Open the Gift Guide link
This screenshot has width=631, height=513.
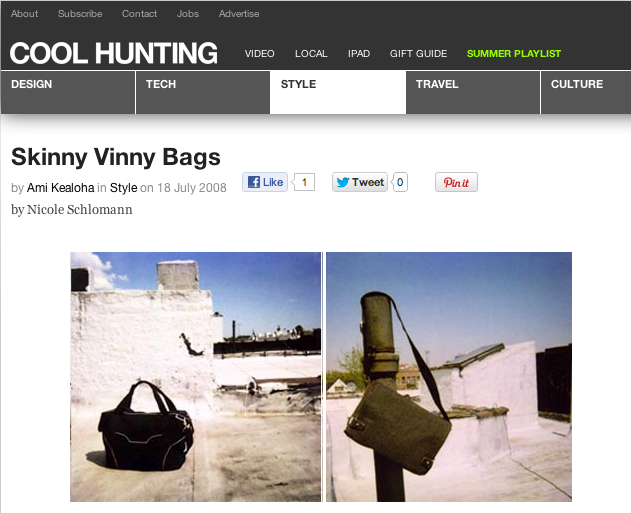point(419,54)
